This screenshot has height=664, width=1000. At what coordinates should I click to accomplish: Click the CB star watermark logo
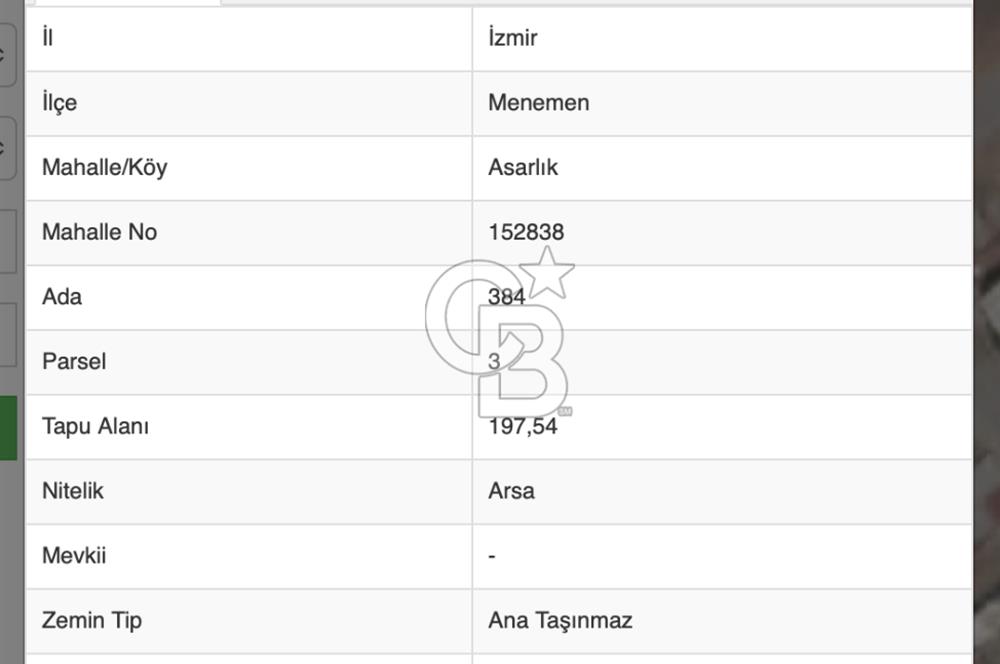pyautogui.click(x=500, y=332)
